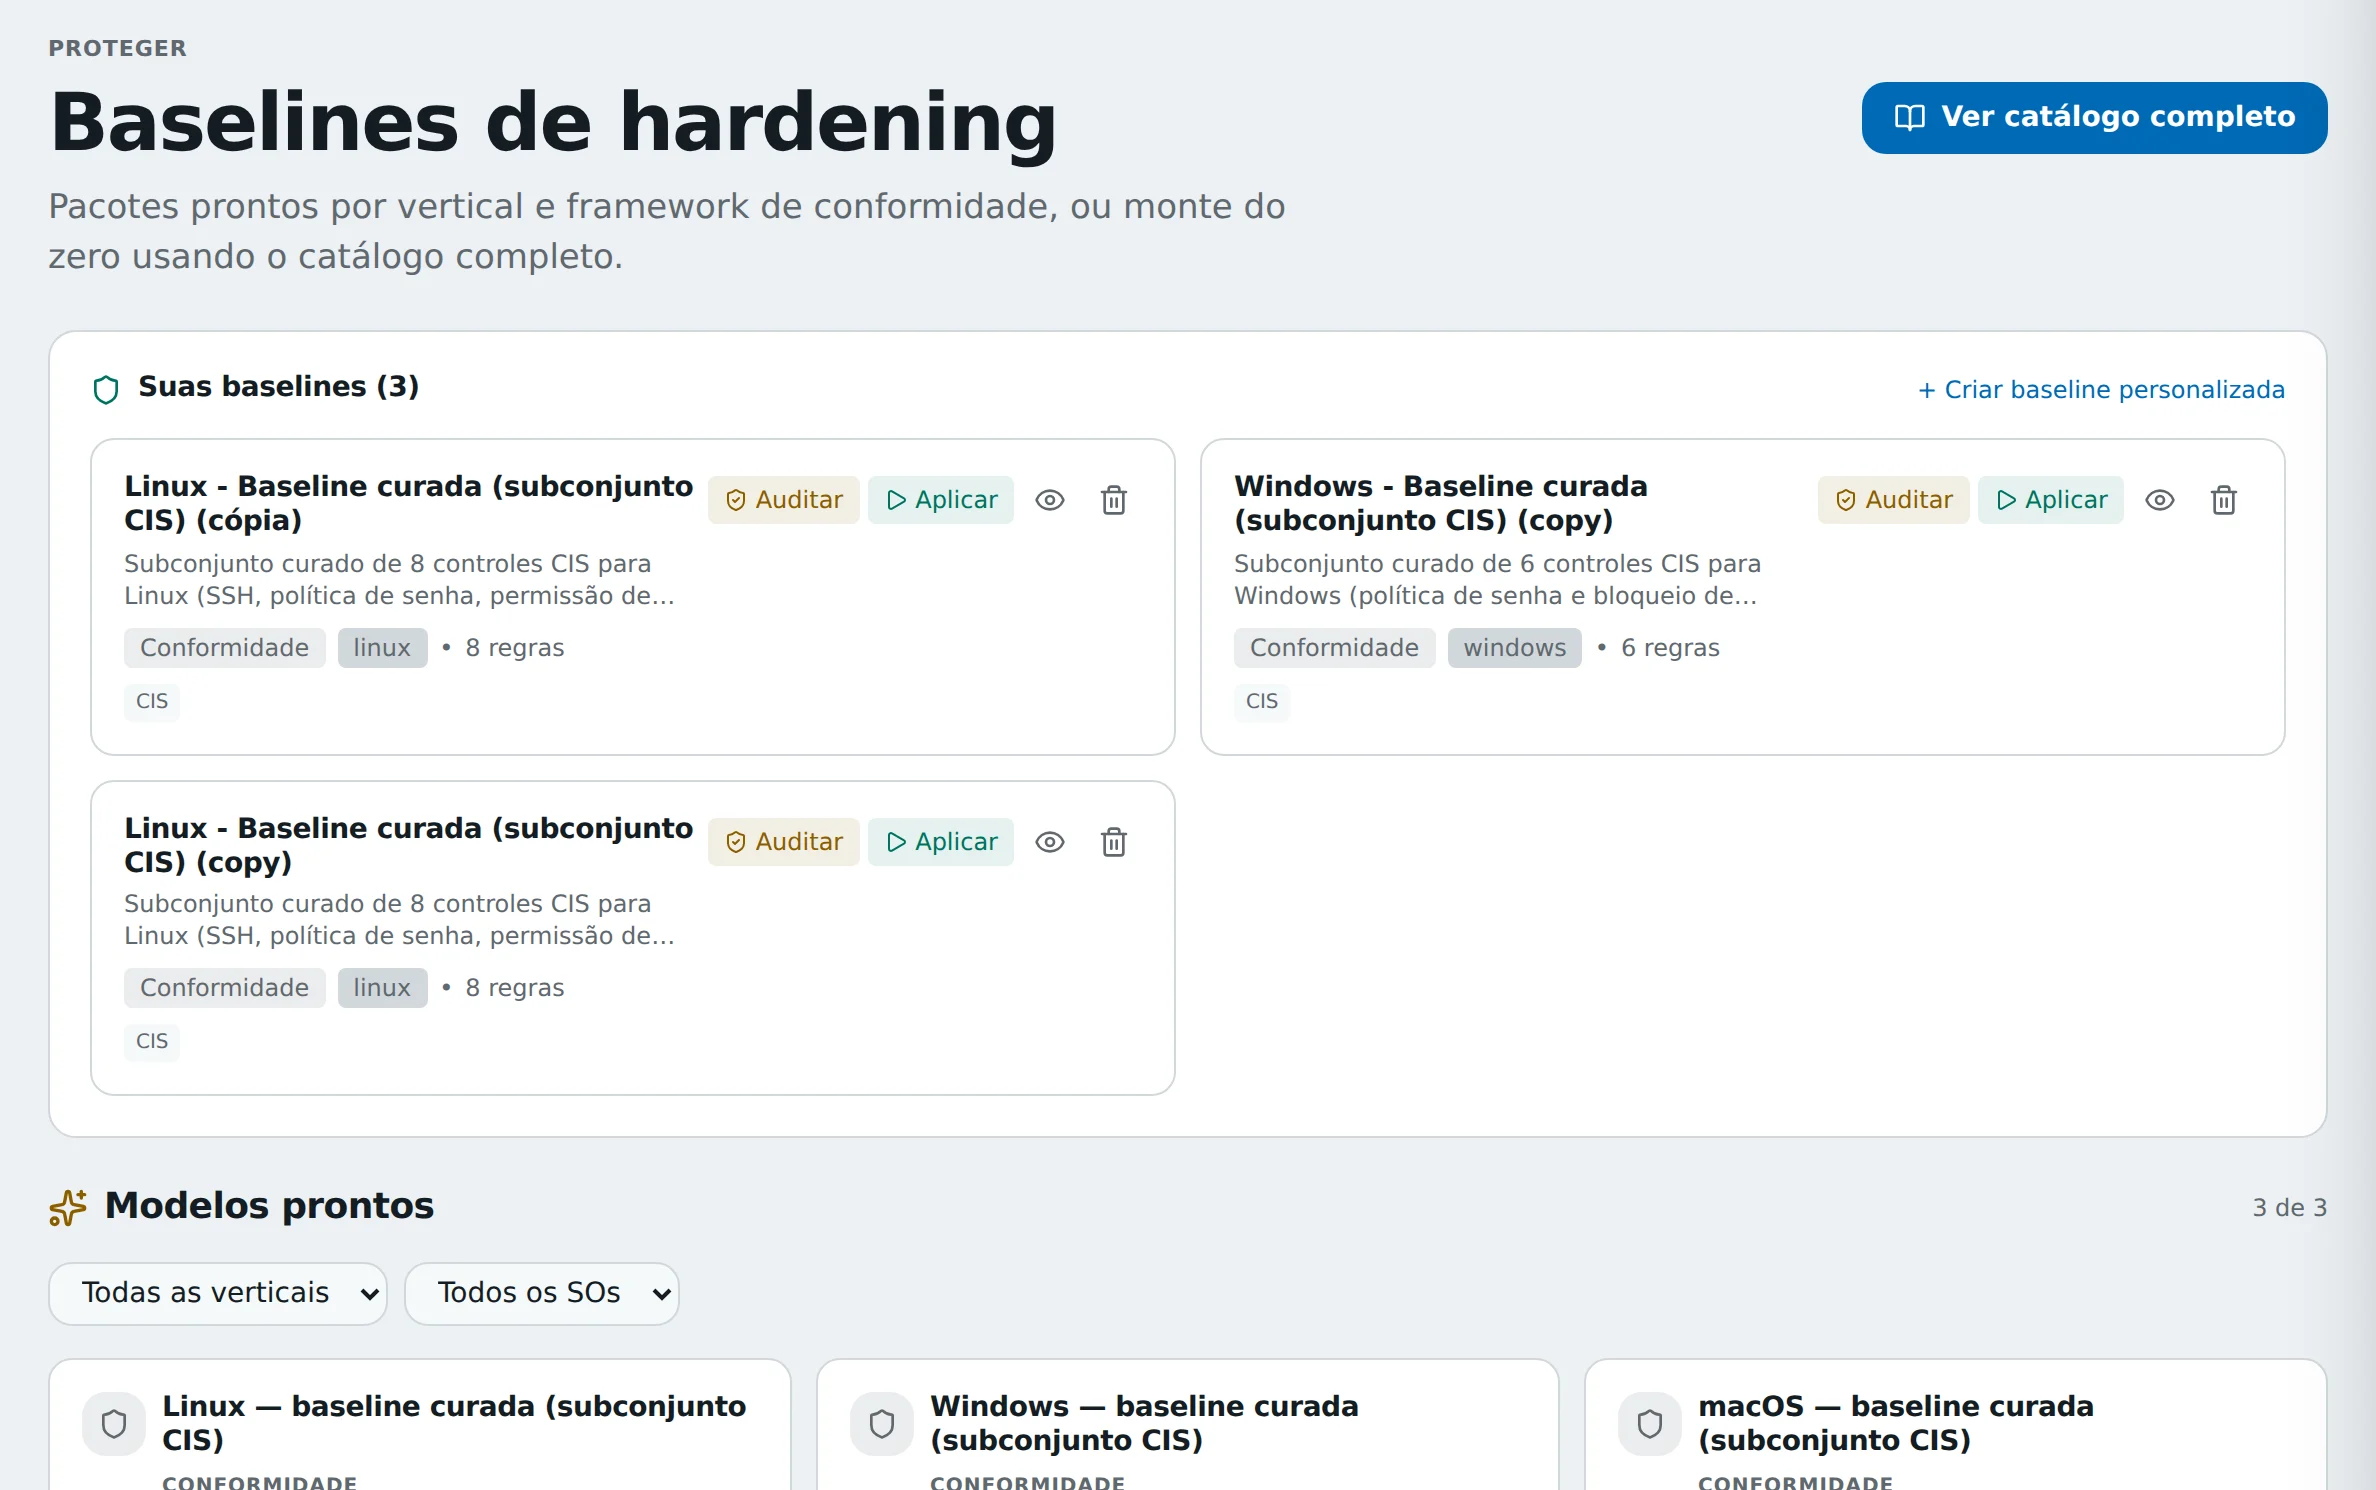Image resolution: width=2376 pixels, height=1490 pixels.
Task: Audit the Linux baseline (cópia)
Action: [x=784, y=500]
